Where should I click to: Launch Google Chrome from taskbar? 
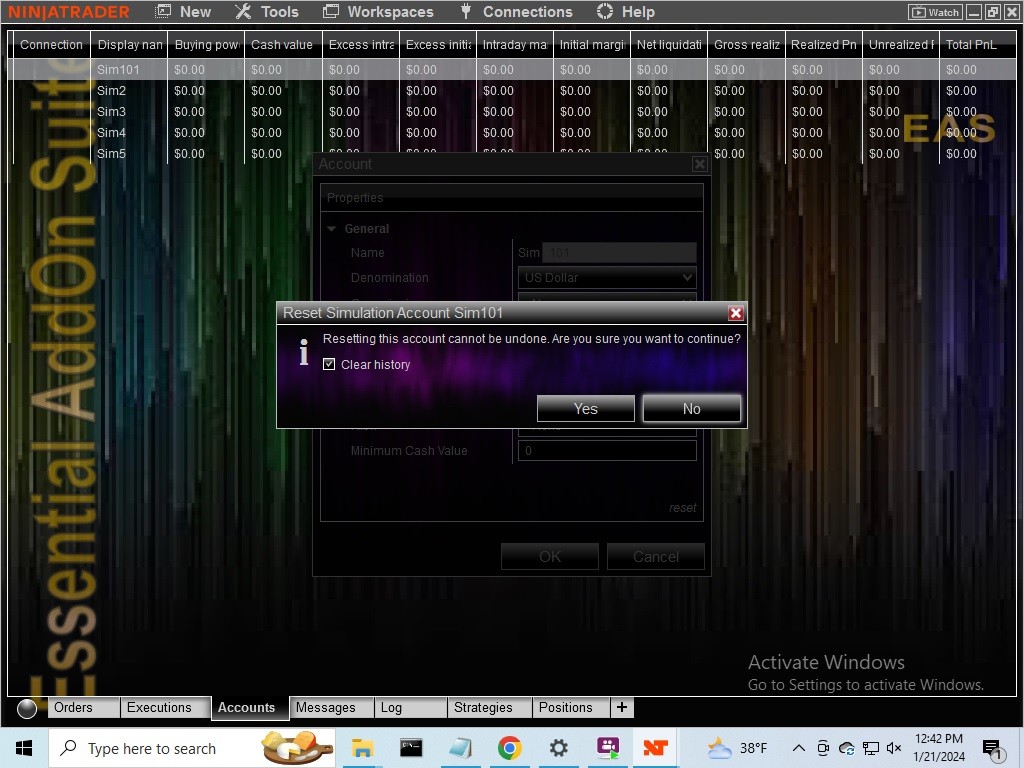click(x=509, y=748)
